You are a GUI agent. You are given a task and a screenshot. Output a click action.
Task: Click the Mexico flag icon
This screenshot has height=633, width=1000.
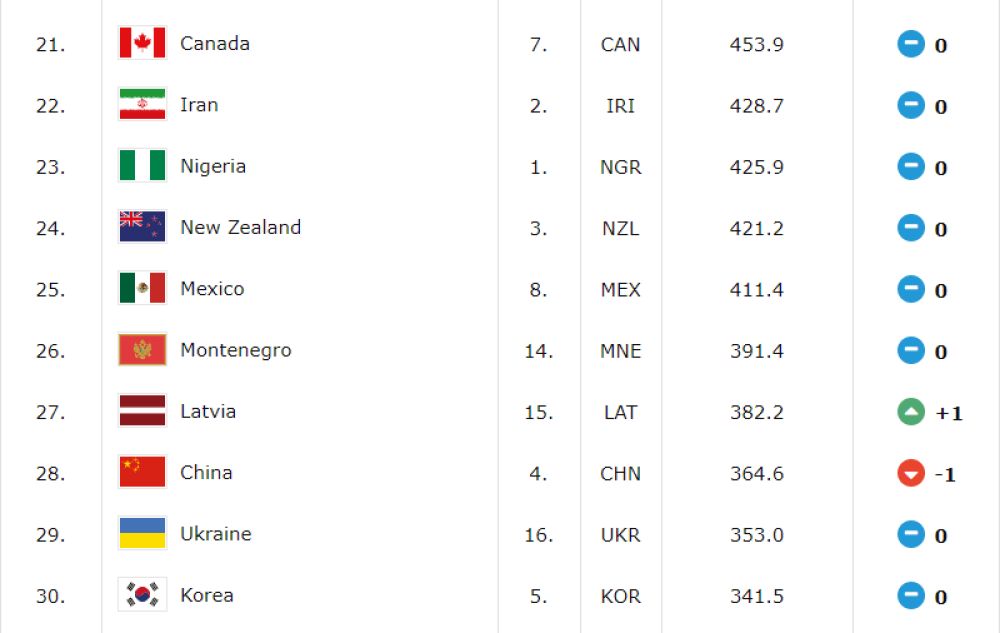[142, 287]
